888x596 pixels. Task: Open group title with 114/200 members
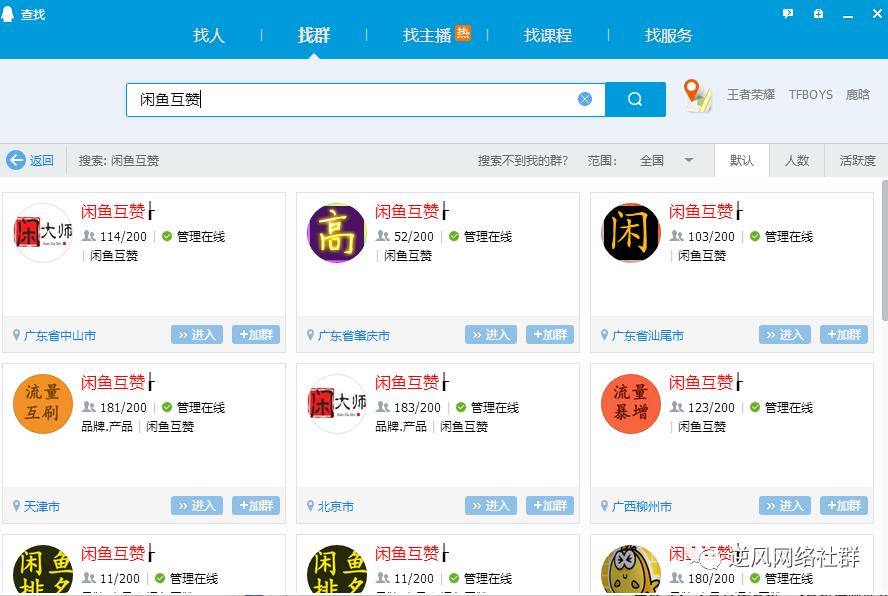coord(117,211)
